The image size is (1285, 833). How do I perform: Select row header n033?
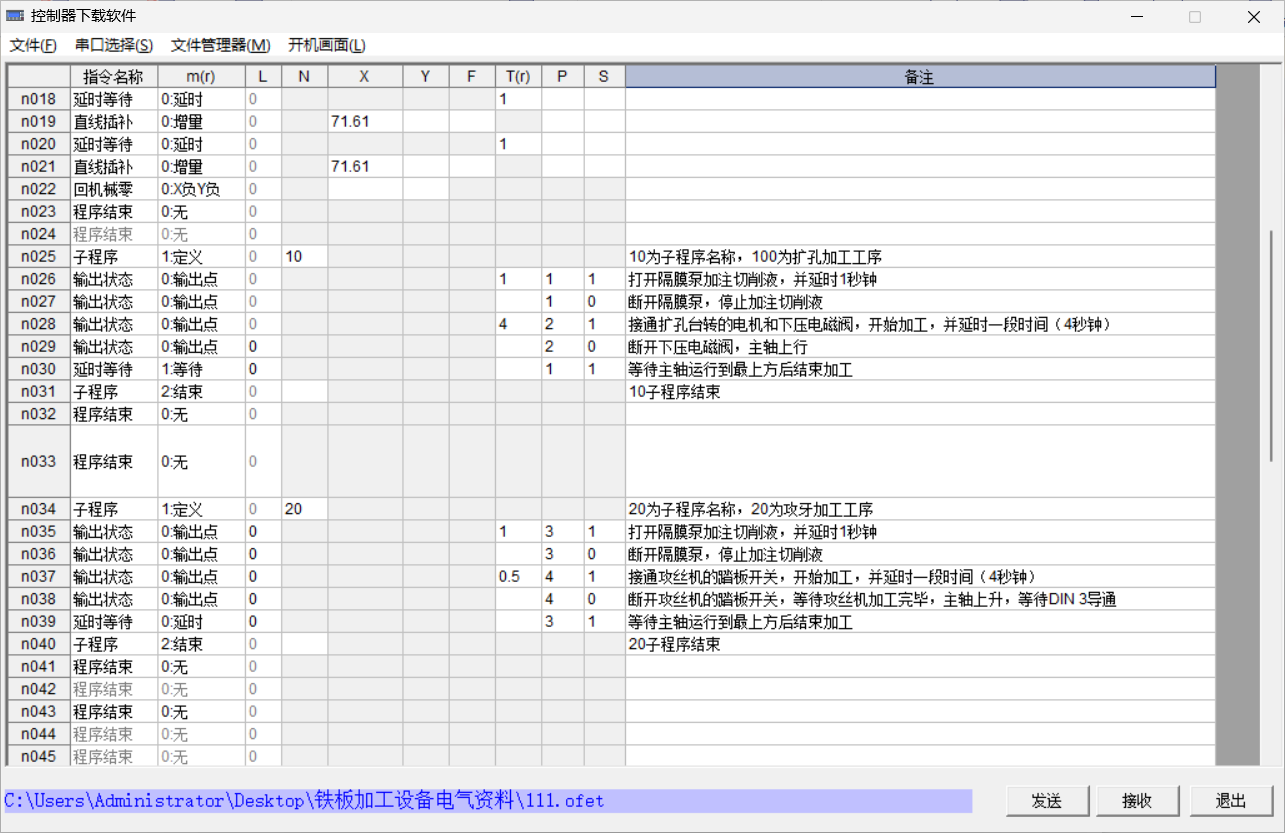click(39, 462)
